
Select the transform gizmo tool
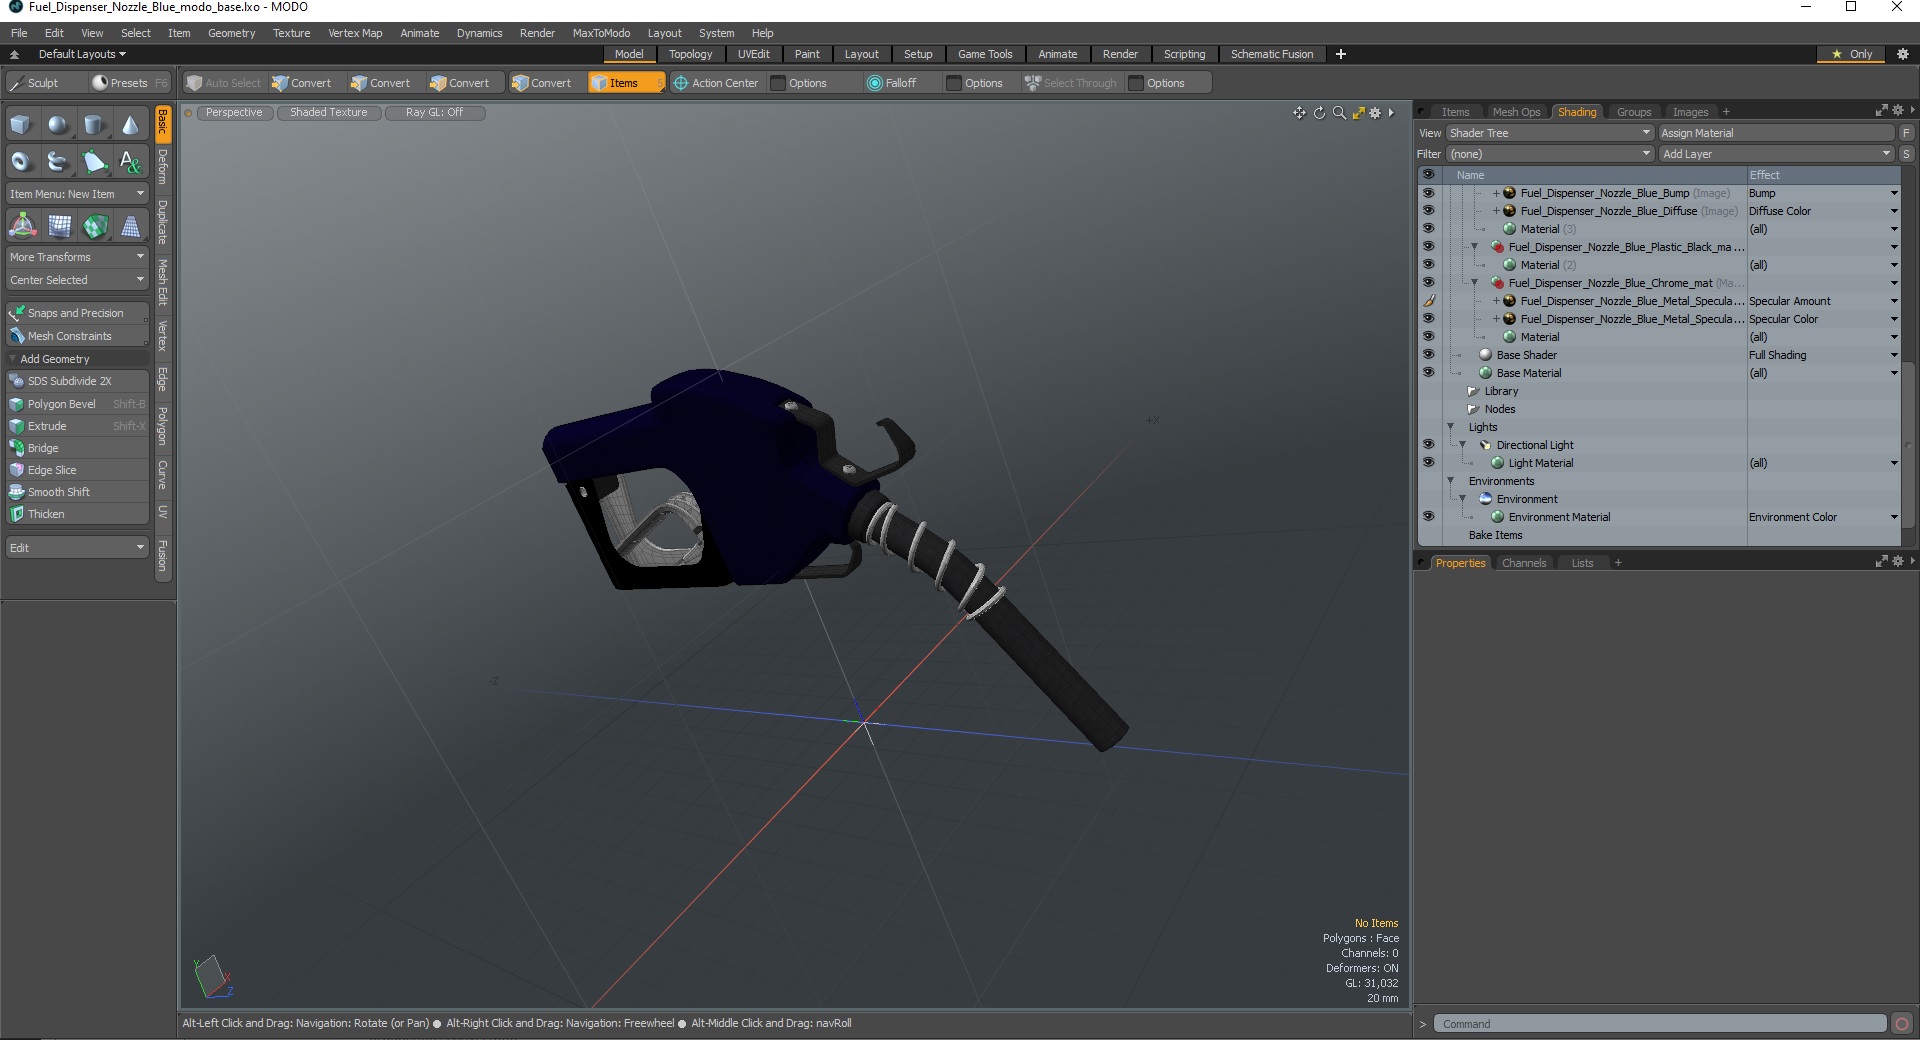coord(21,226)
